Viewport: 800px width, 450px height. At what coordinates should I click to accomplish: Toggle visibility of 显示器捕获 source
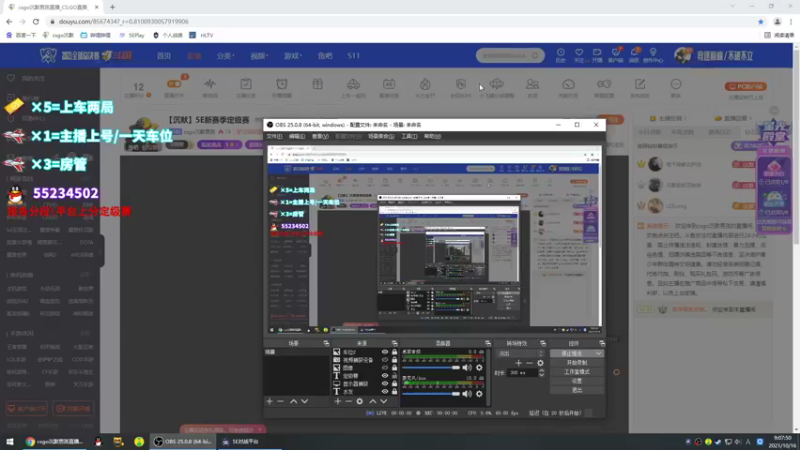pos(385,383)
